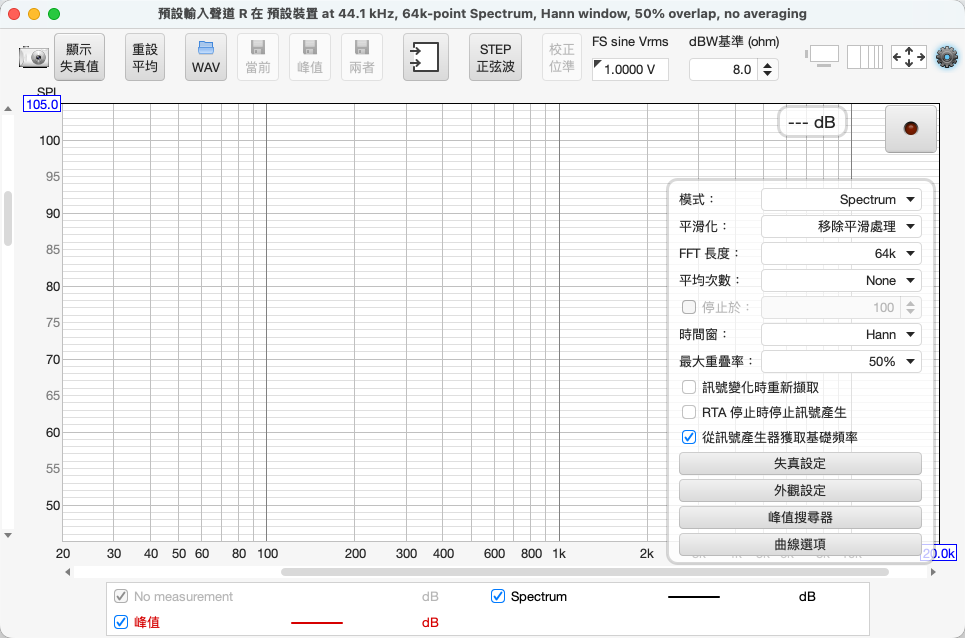Click the left horizontal scroll arrow

click(68, 572)
